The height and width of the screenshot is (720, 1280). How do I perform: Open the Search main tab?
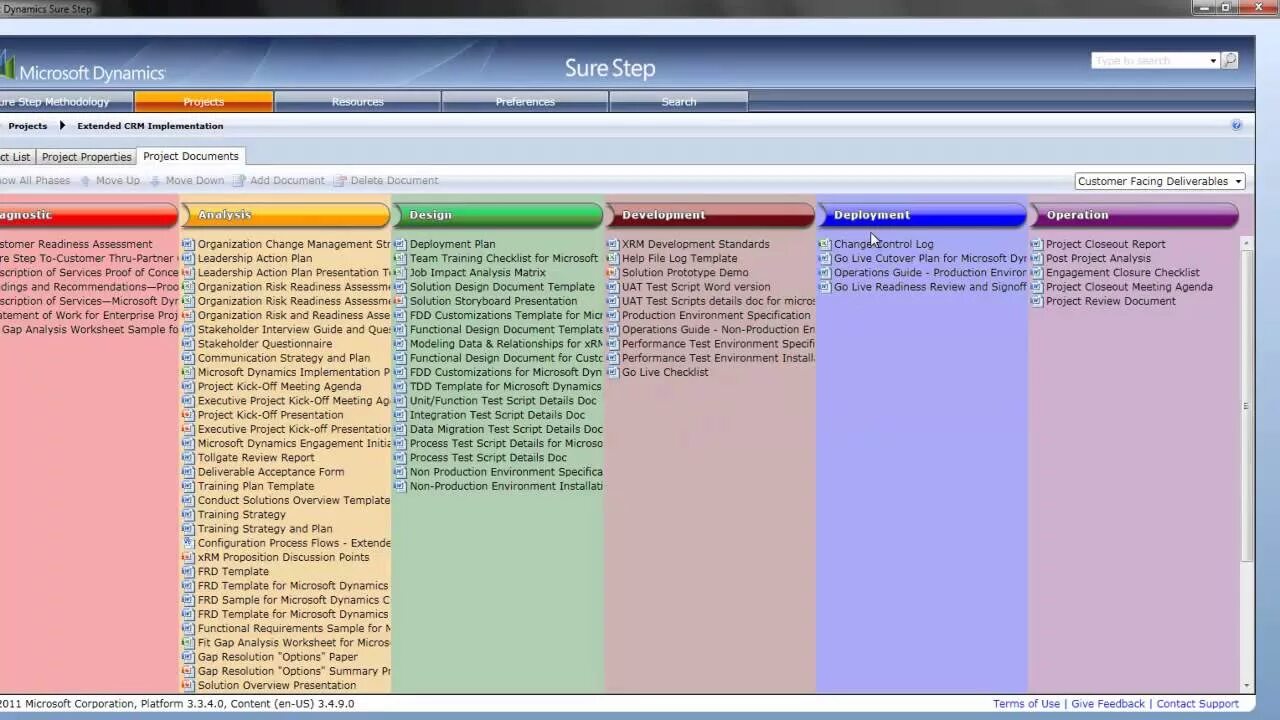[x=679, y=102]
